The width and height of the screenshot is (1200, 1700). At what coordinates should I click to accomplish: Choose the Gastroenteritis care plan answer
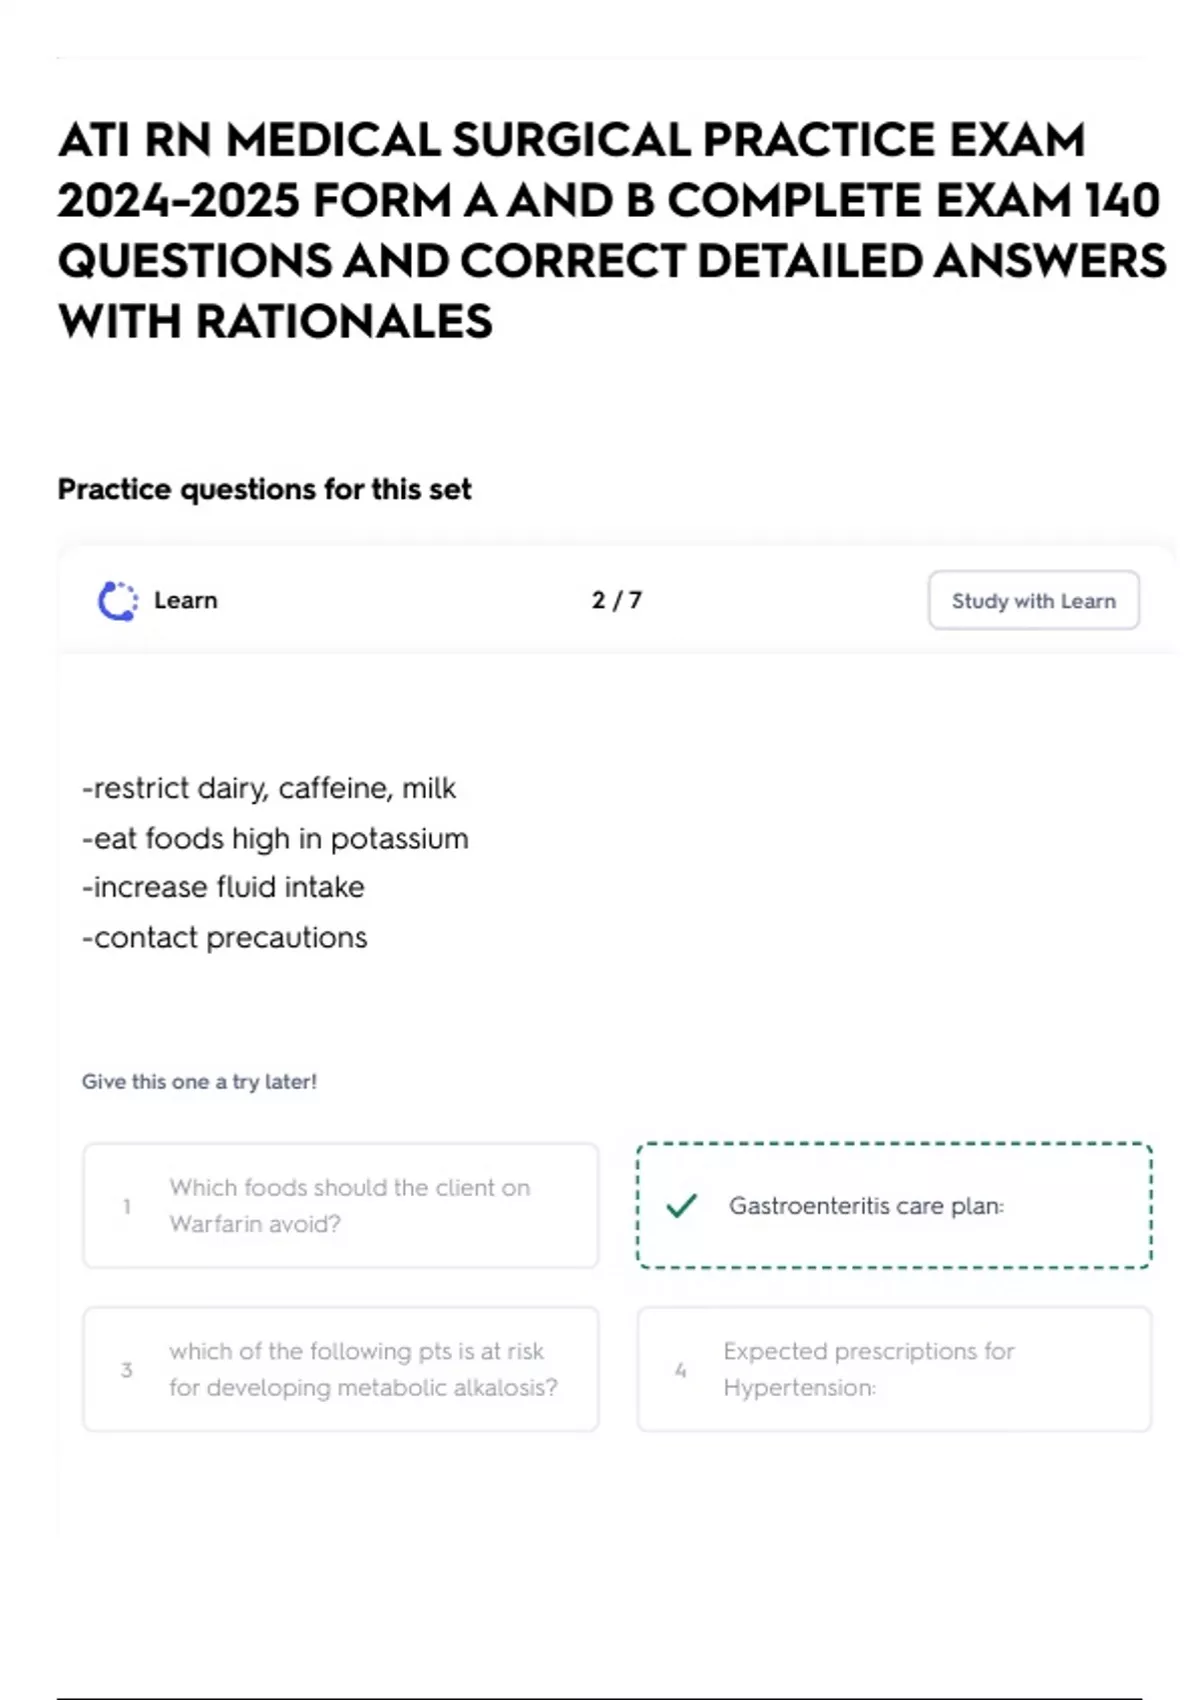tap(894, 1206)
